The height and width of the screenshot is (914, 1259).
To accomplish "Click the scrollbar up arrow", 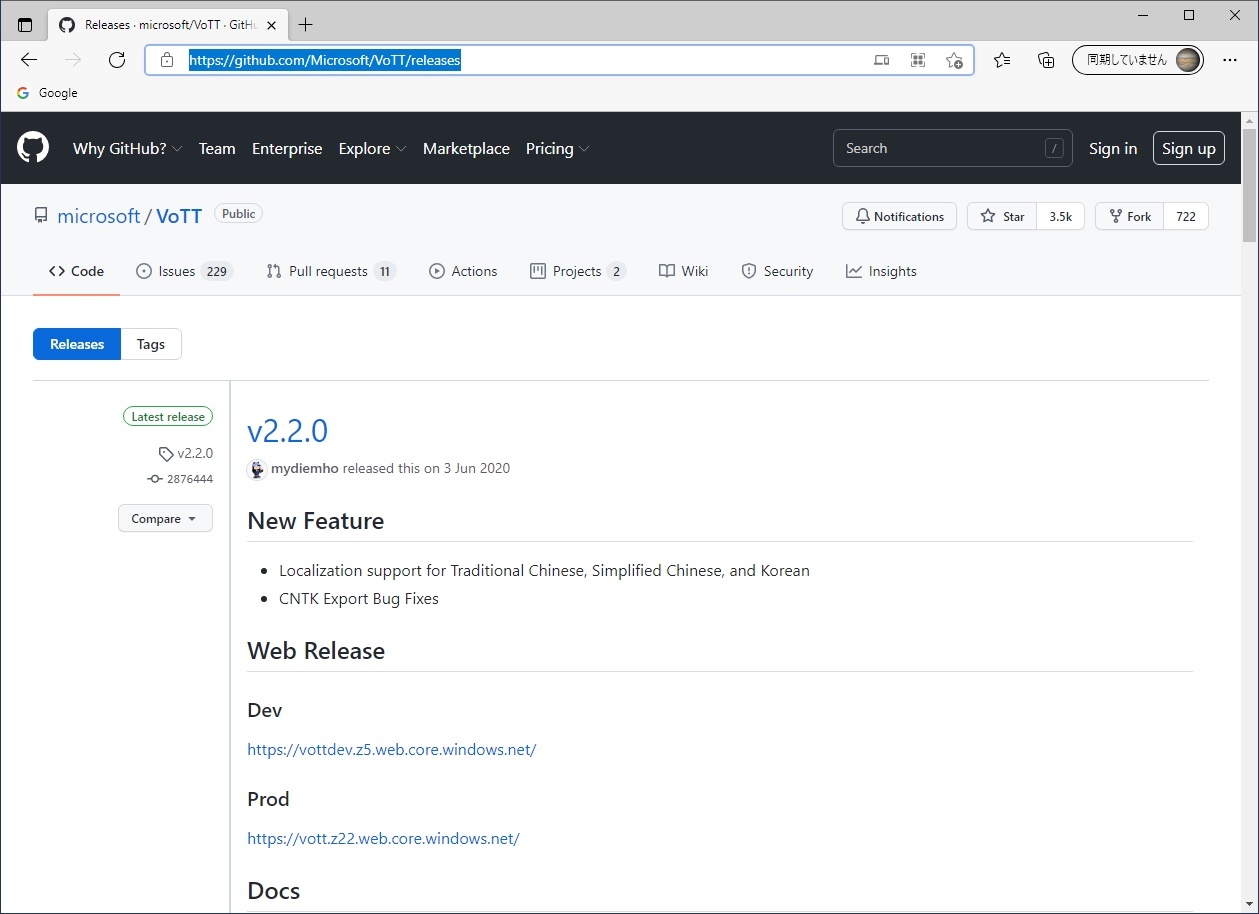I will (1249, 119).
